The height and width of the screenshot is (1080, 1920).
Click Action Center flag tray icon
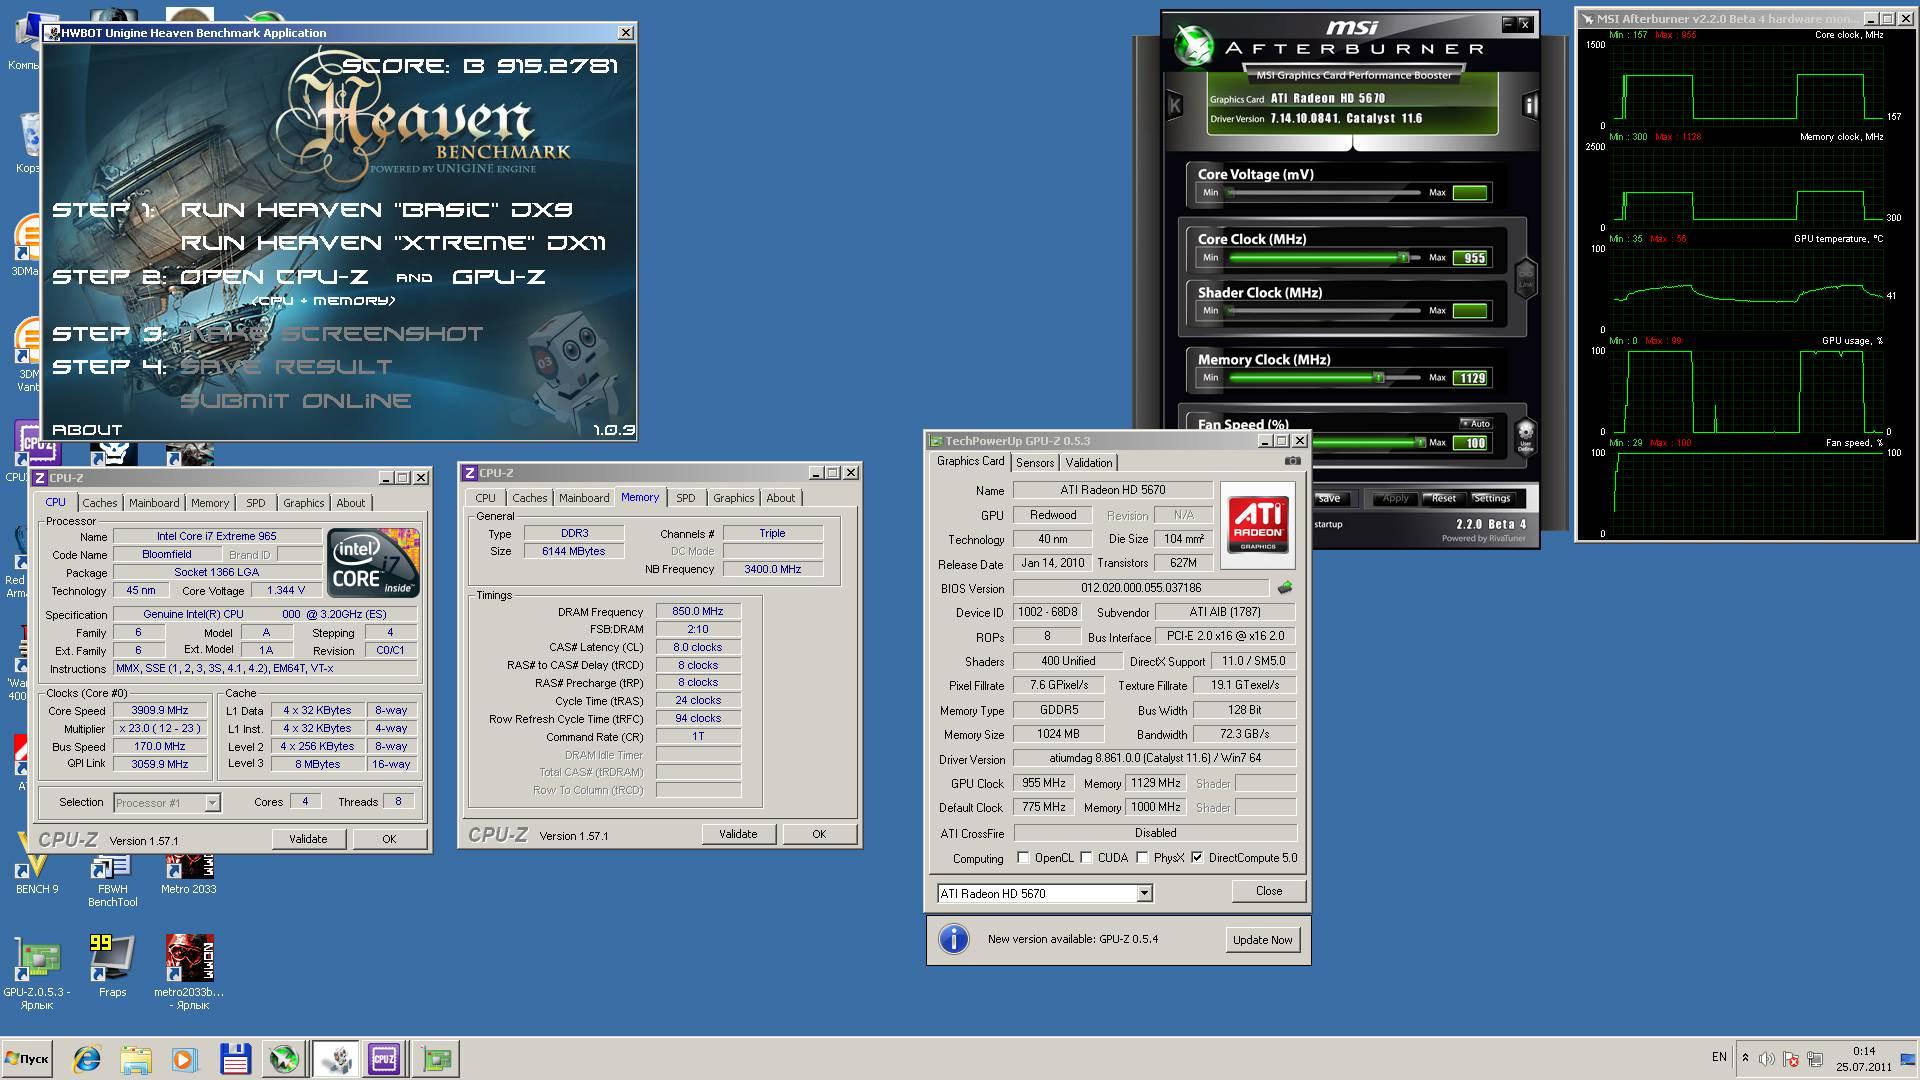[x=1791, y=1059]
